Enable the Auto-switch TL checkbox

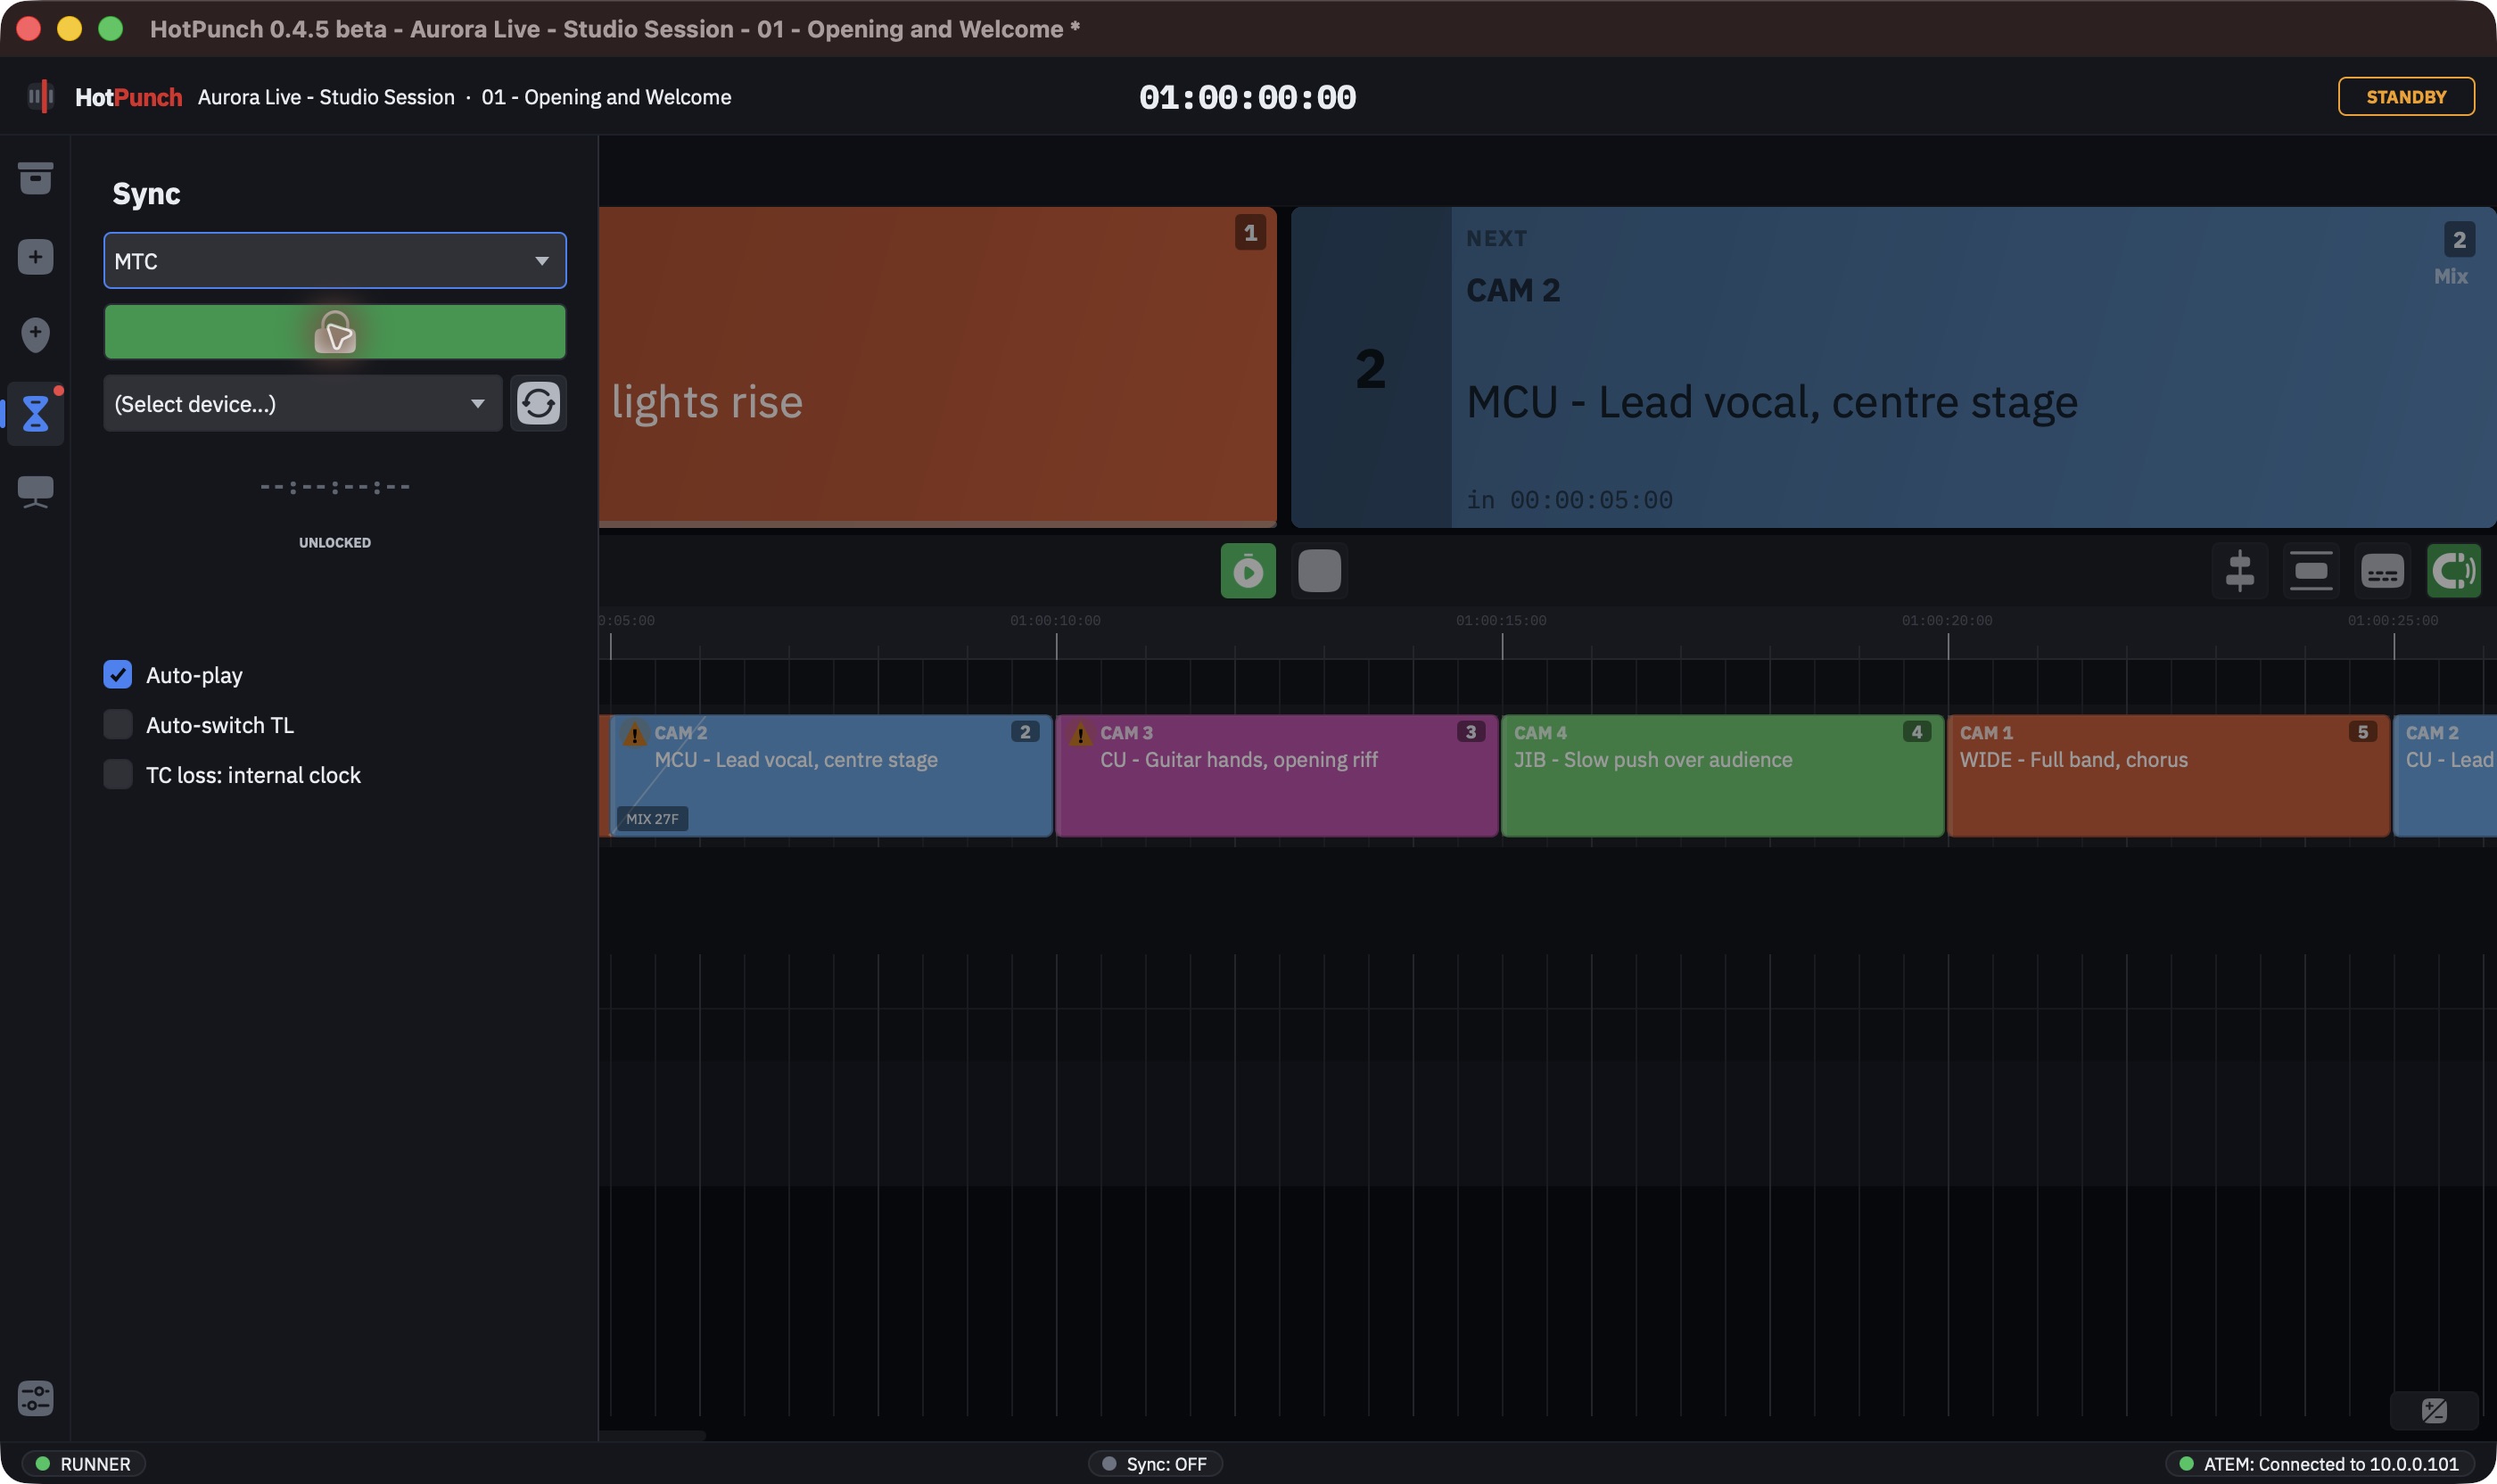point(118,725)
